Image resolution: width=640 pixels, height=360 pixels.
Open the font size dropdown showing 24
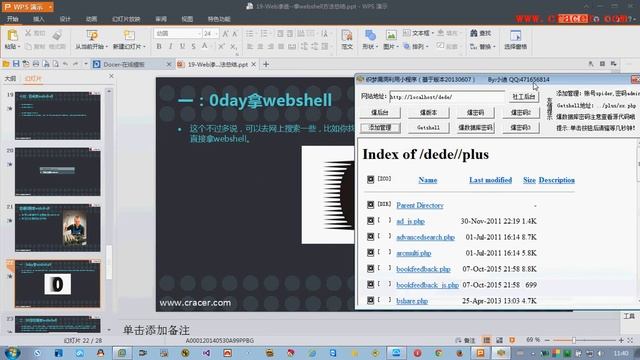click(x=216, y=33)
